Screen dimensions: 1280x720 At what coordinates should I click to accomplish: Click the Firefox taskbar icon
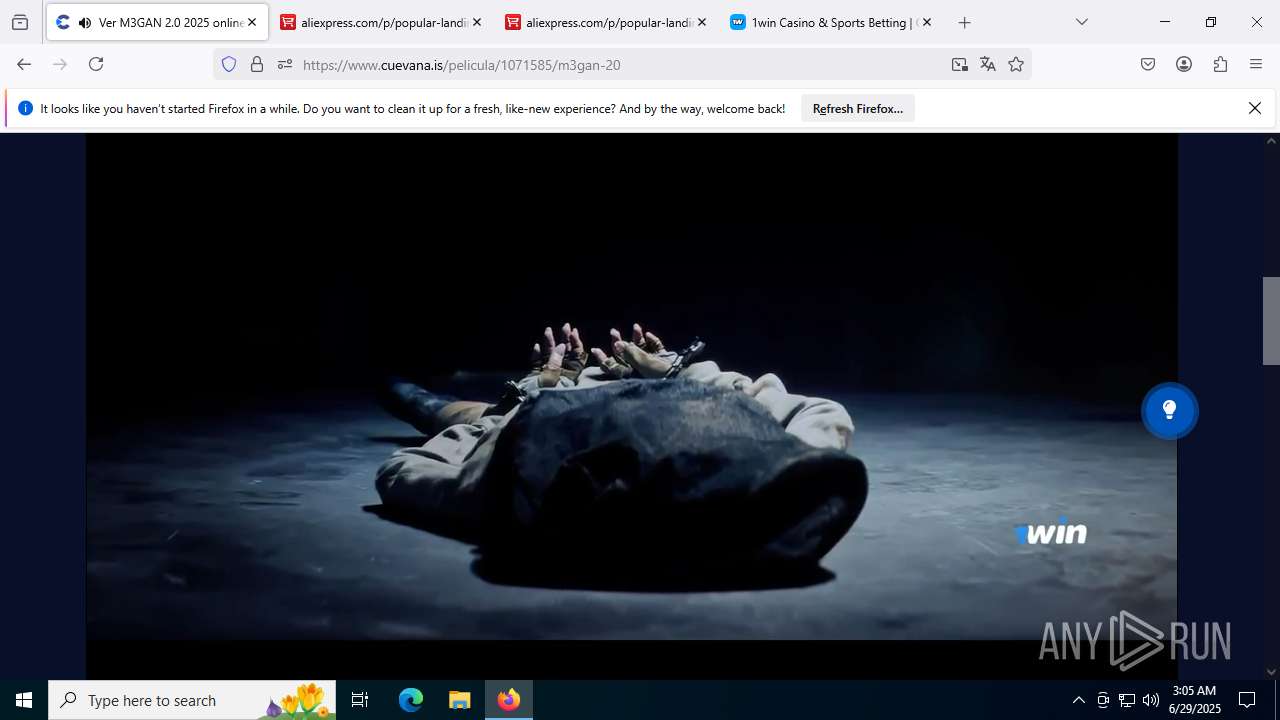pos(509,700)
